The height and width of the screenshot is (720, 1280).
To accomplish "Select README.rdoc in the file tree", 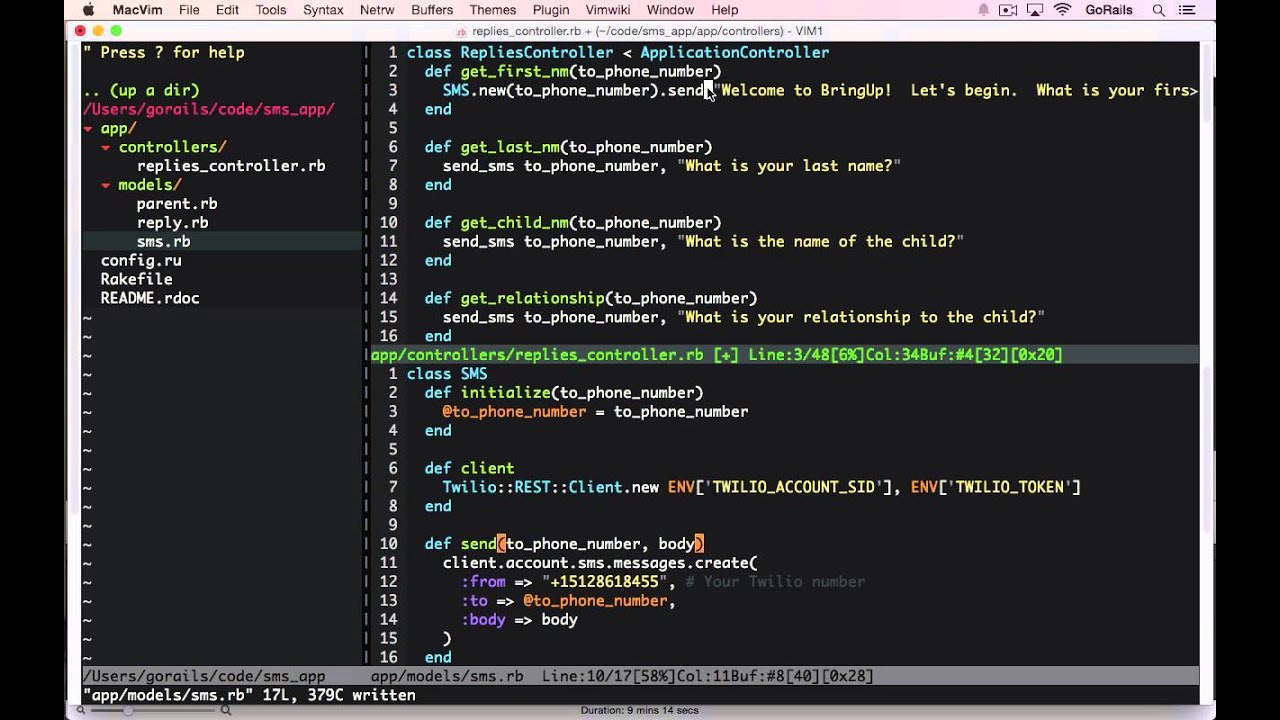I will click(x=150, y=299).
